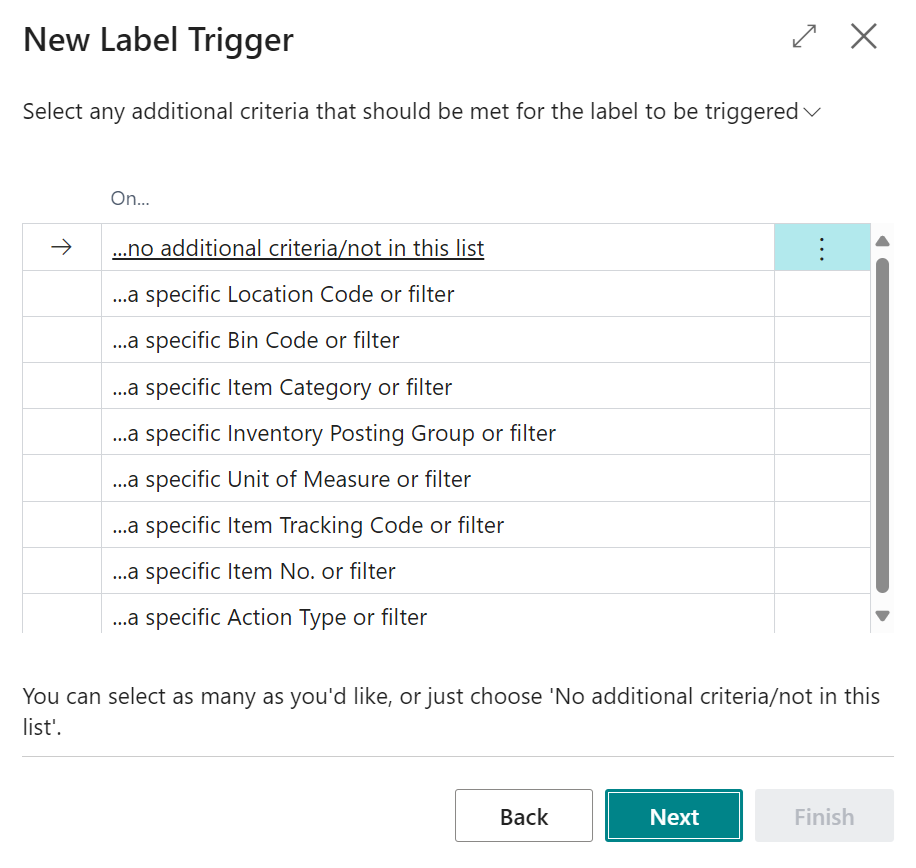Select '...a specific Item Tracking Code or filter'
This screenshot has height=868, width=916.
click(307, 524)
